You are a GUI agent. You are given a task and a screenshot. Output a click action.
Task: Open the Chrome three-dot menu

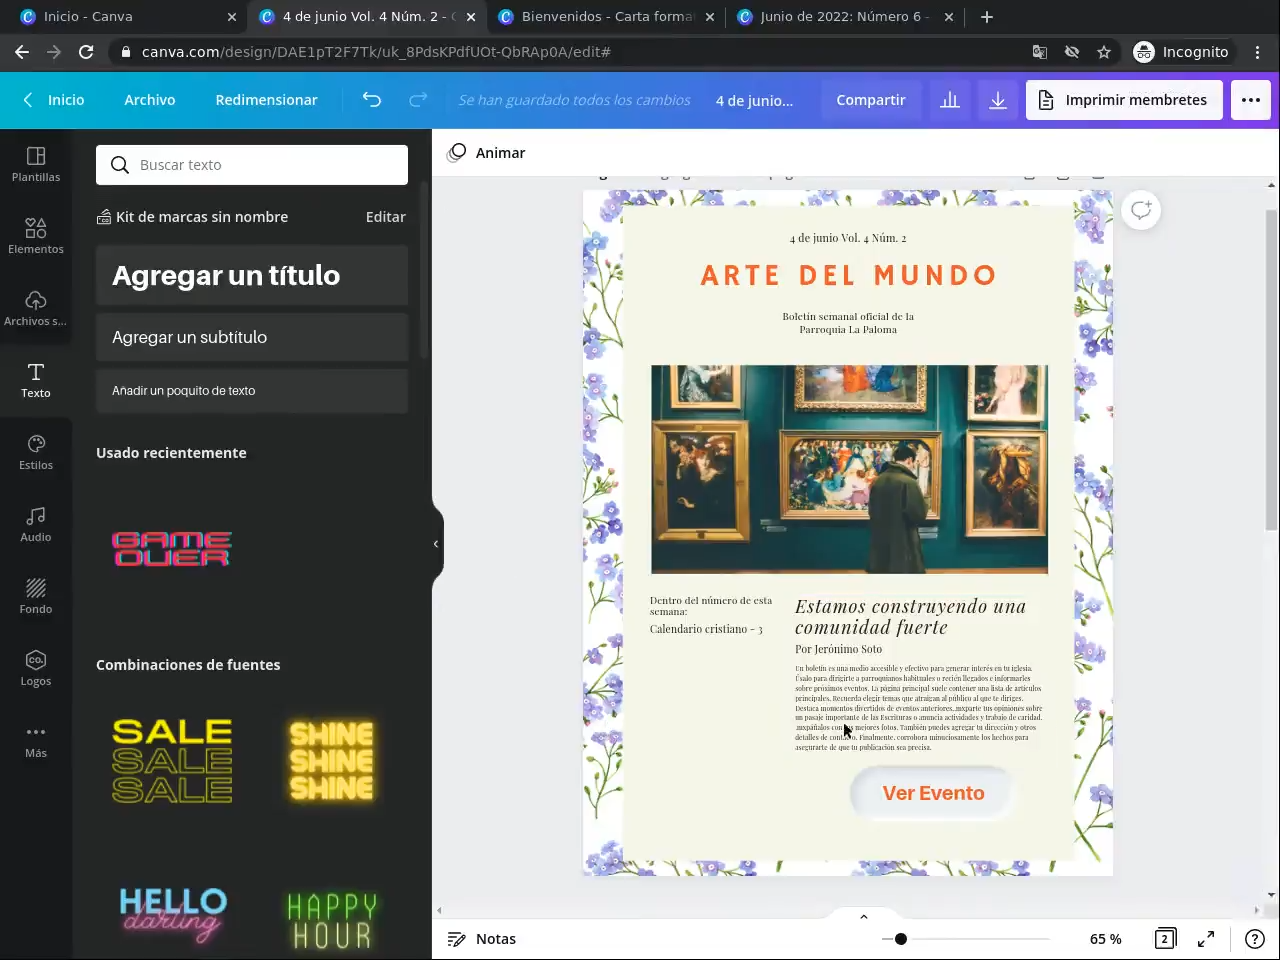[x=1258, y=52]
